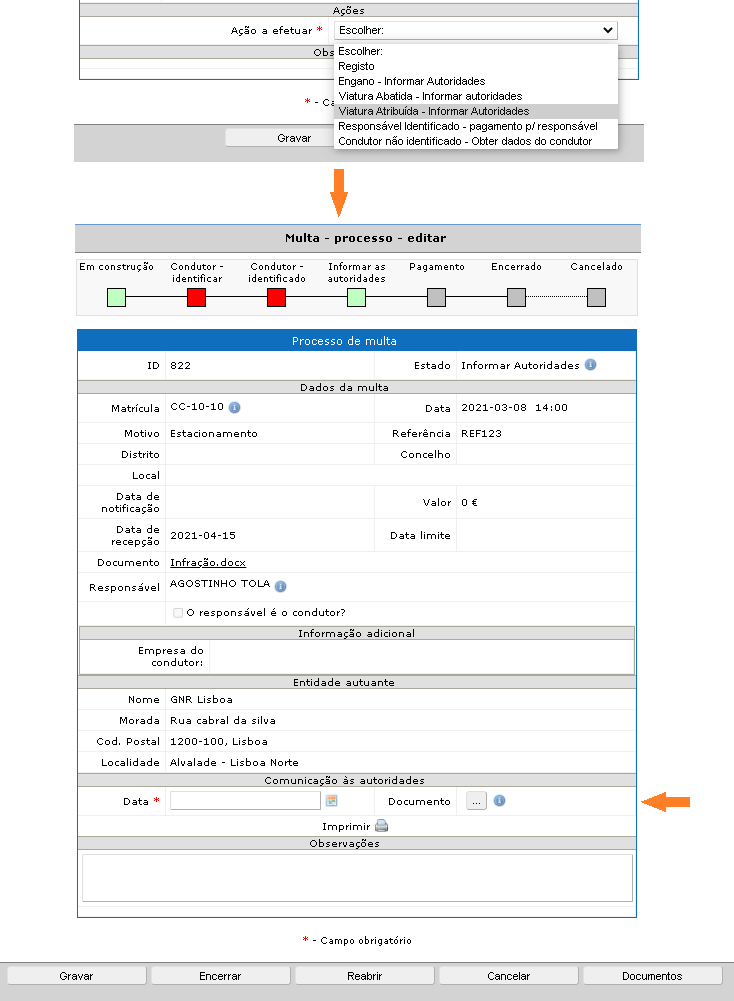Click the red Condutor - identificar status box
This screenshot has width=734, height=1001.
click(x=196, y=297)
